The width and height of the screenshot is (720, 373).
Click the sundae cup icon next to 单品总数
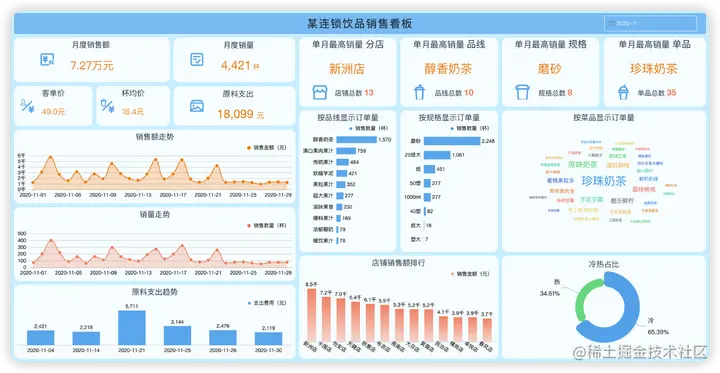point(623,92)
